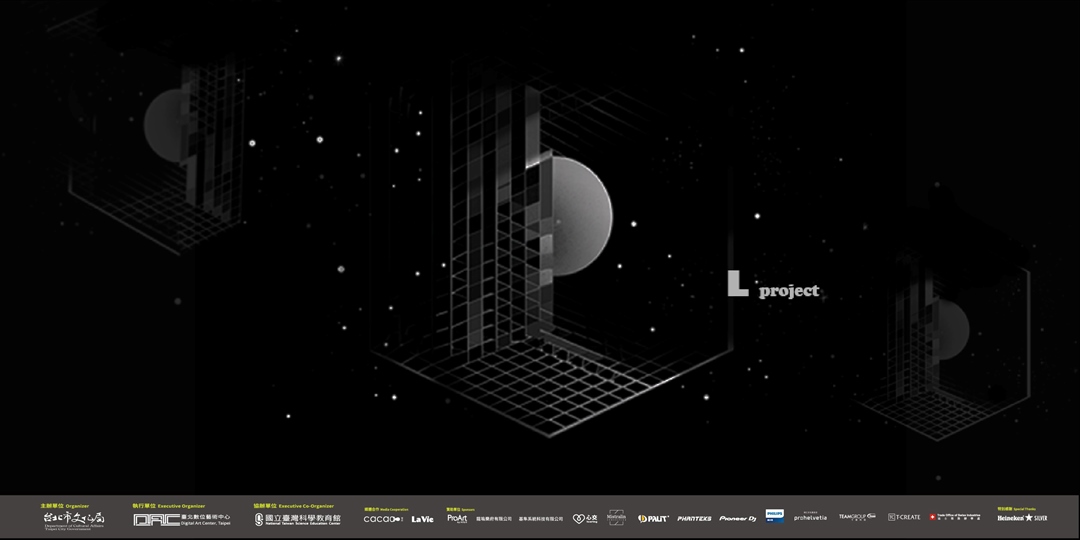Open the cacao media partner logo
This screenshot has width=1080, height=540.
tap(382, 519)
